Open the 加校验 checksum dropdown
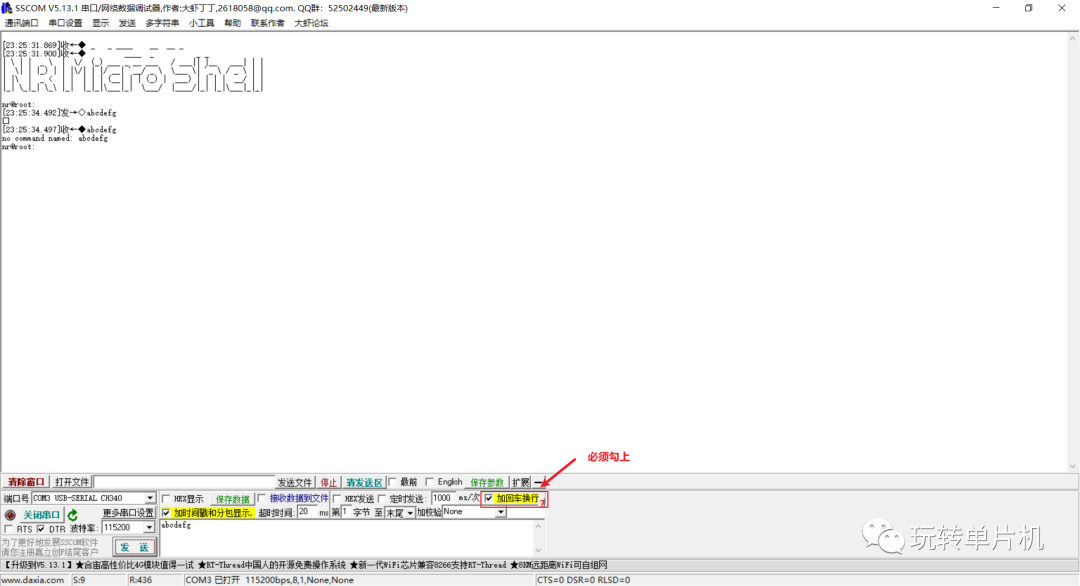The image size is (1080, 586). 499,512
